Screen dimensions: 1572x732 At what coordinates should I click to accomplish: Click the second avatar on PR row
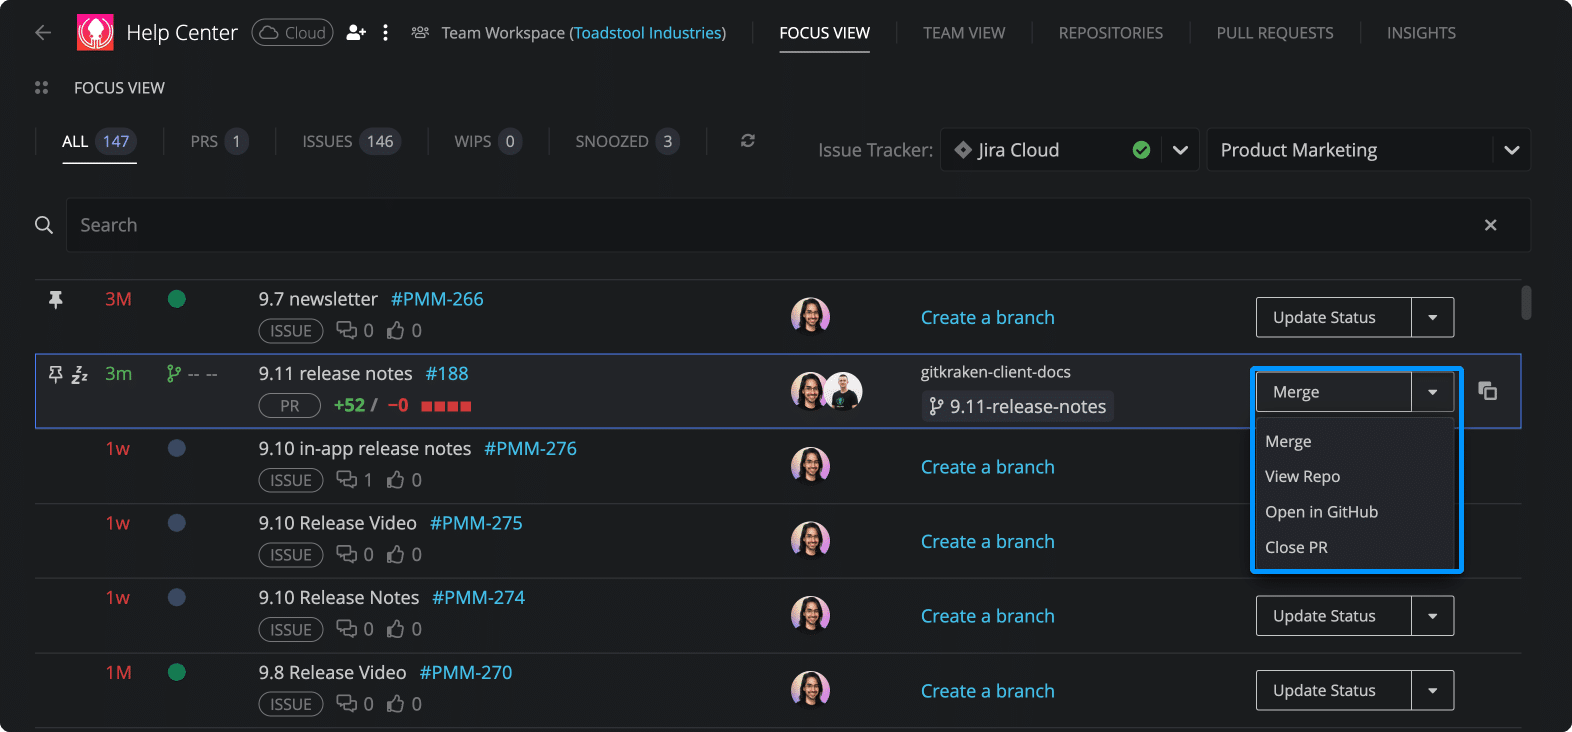click(x=843, y=391)
